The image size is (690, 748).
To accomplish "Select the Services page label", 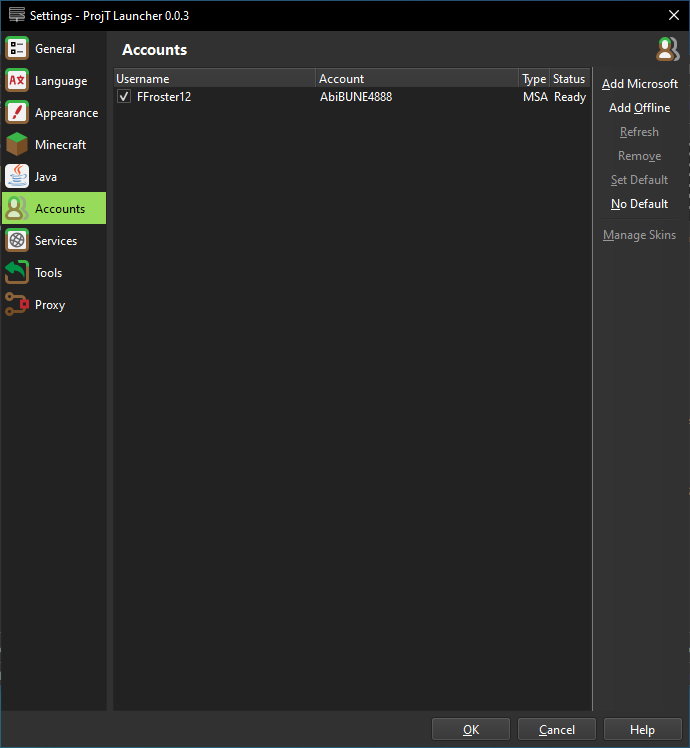I will coord(56,240).
